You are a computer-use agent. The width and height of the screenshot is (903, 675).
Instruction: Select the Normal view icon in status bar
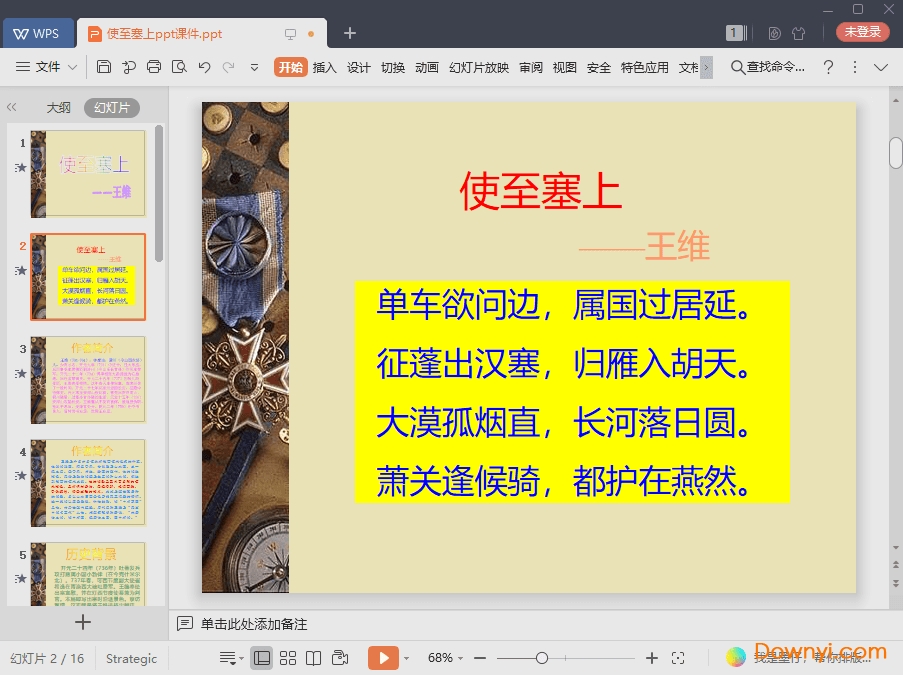point(262,658)
